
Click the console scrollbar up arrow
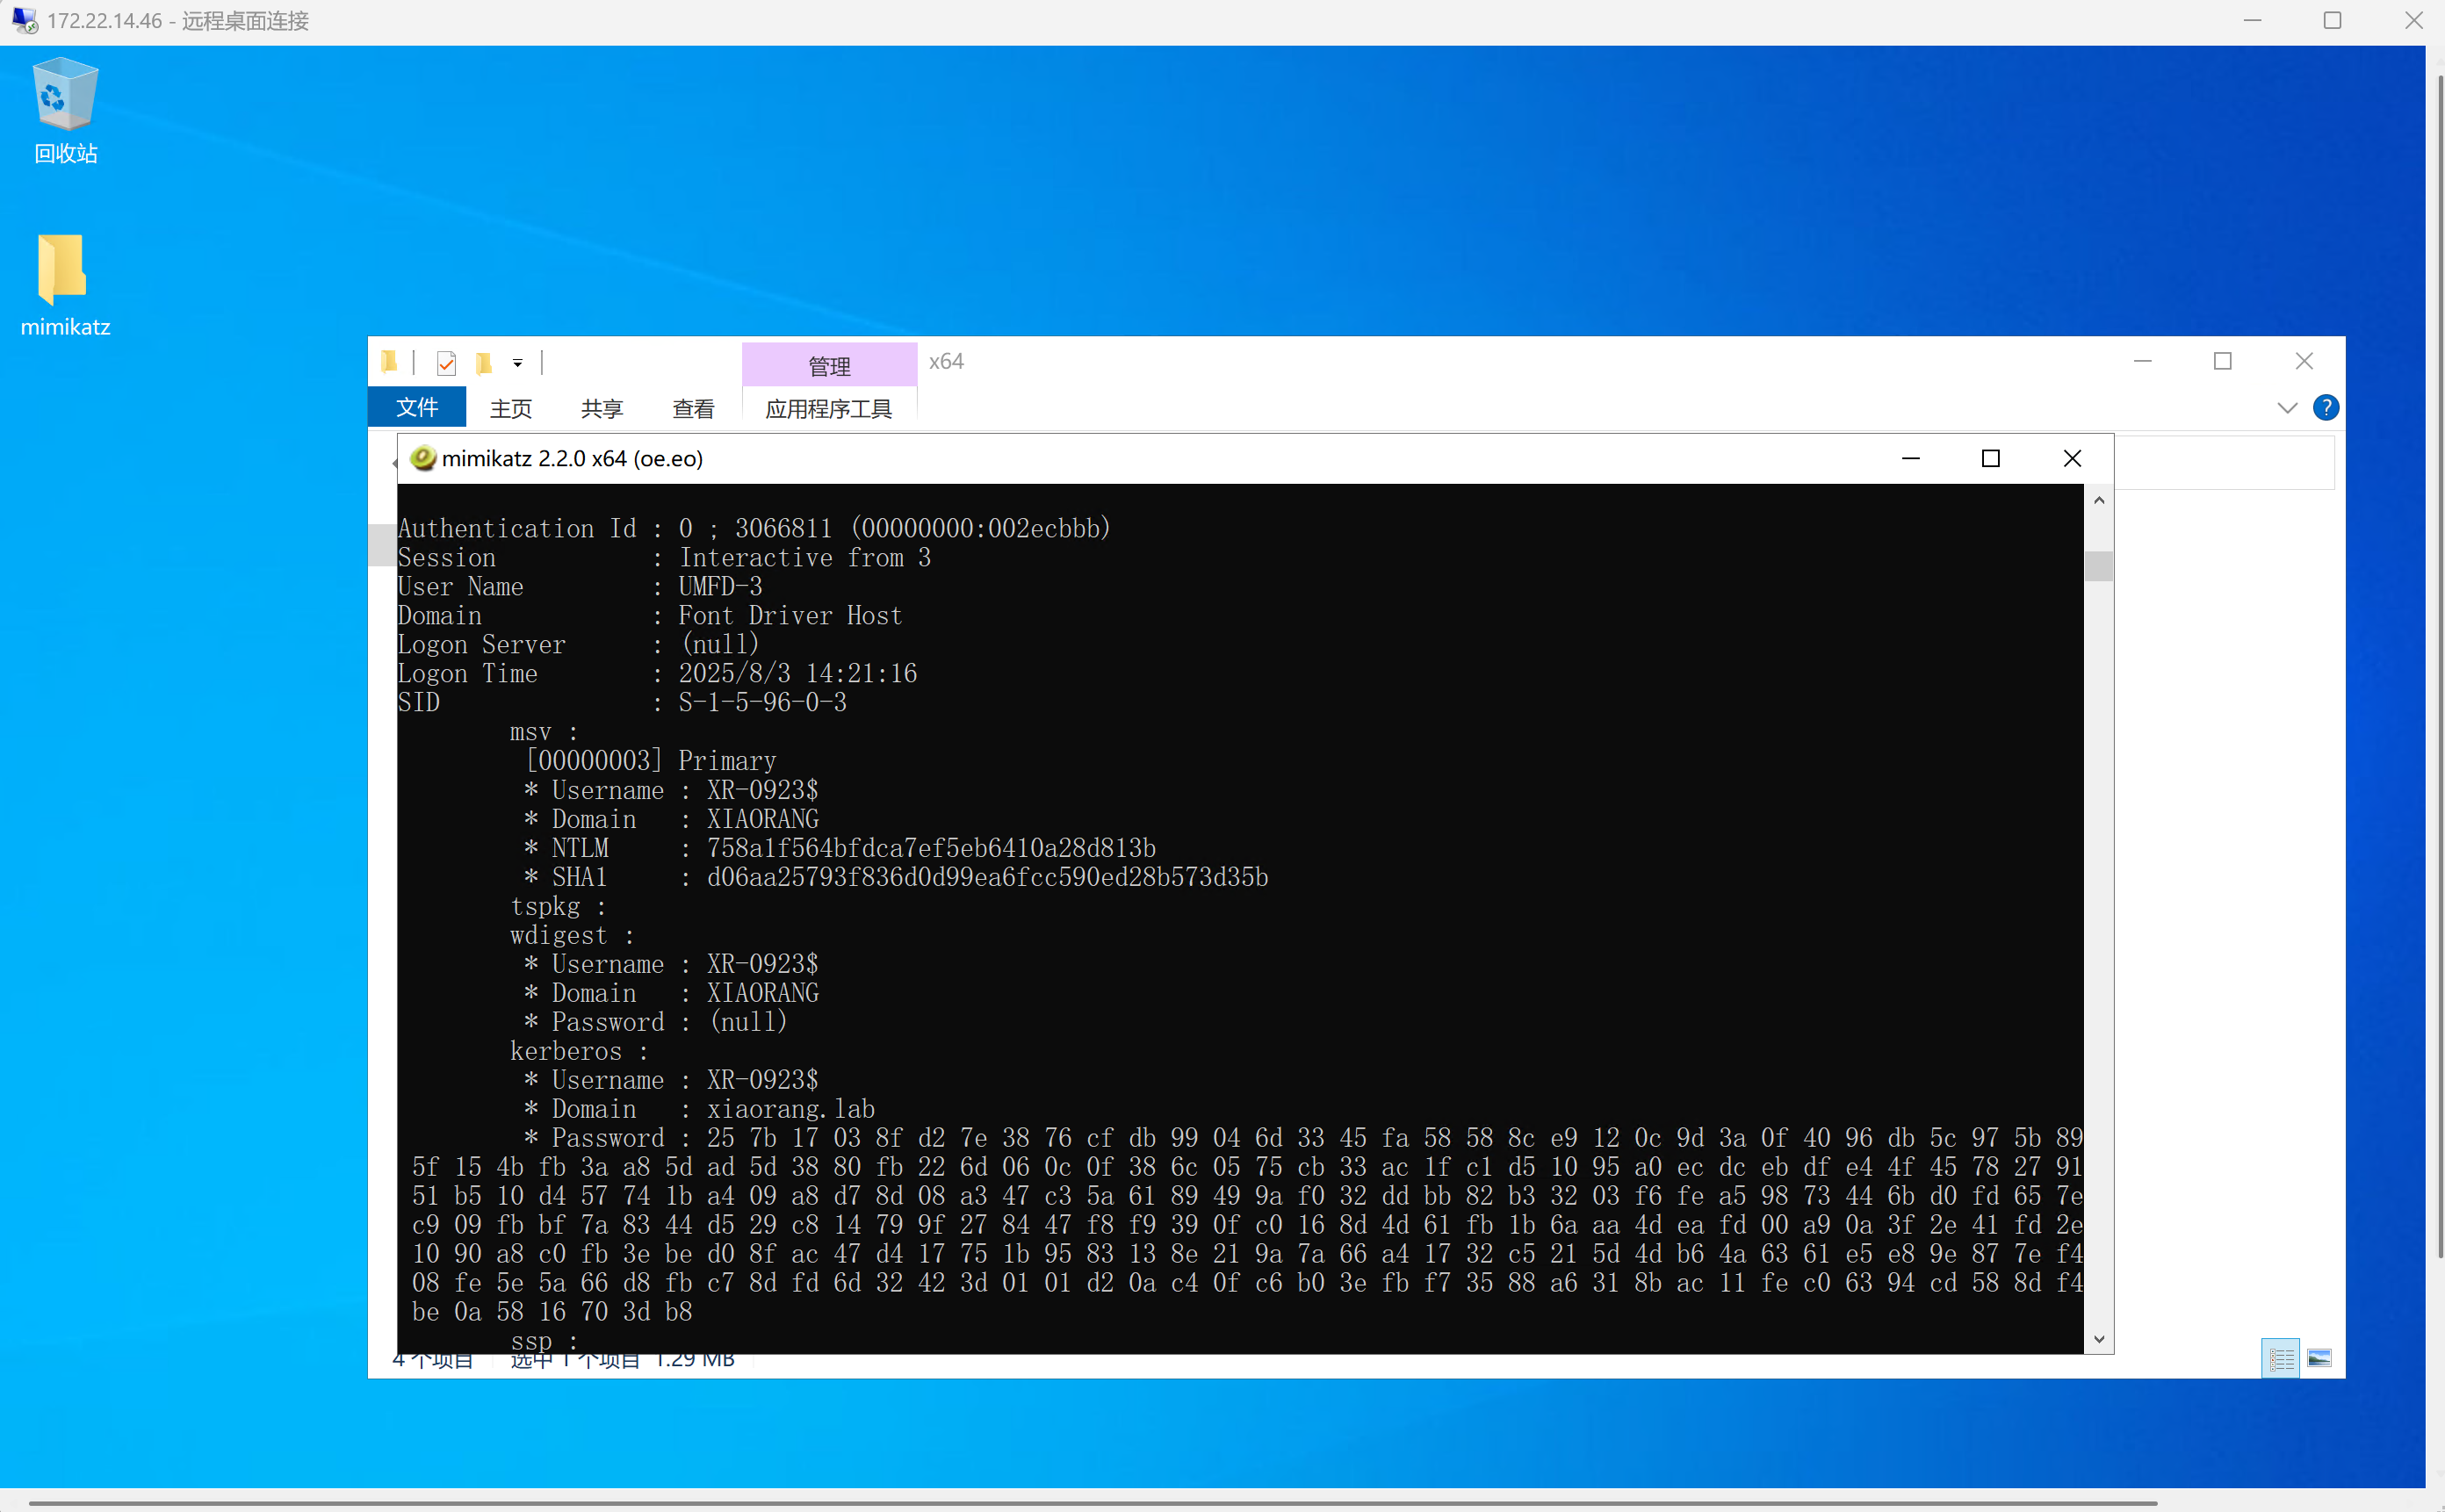(x=2099, y=500)
